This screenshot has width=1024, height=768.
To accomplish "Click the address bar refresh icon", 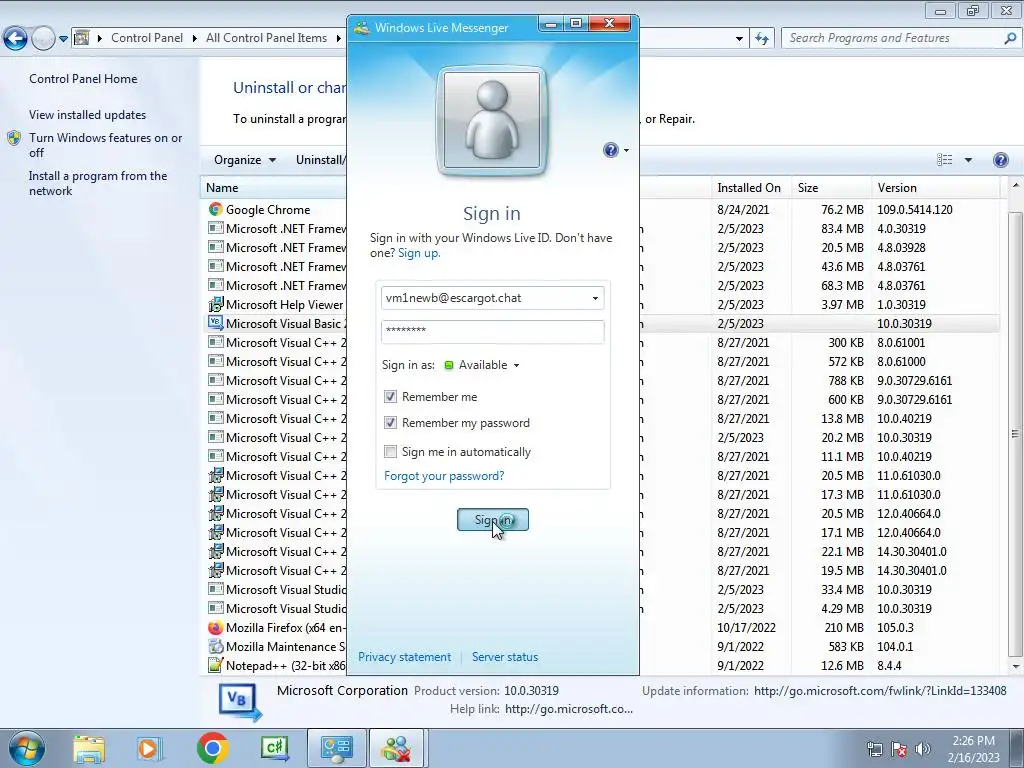I will [x=761, y=39].
